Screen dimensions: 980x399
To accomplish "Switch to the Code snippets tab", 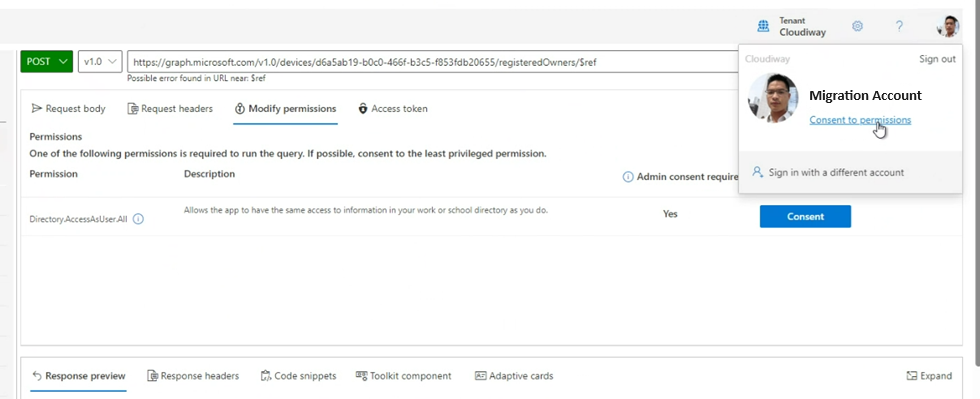I will pyautogui.click(x=299, y=376).
